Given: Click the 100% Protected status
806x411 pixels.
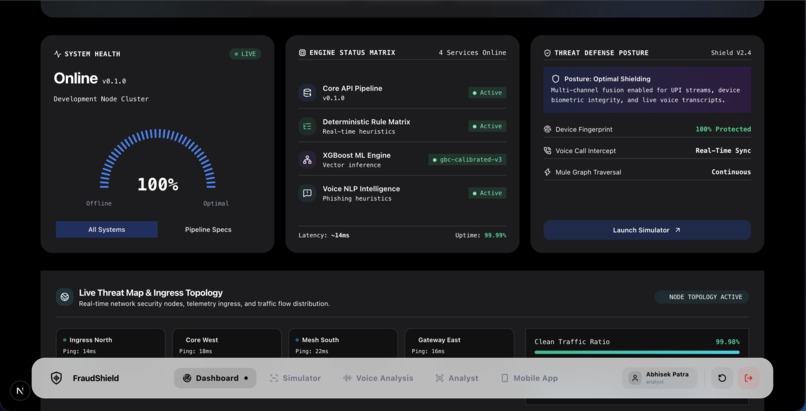Looking at the screenshot, I should [723, 129].
